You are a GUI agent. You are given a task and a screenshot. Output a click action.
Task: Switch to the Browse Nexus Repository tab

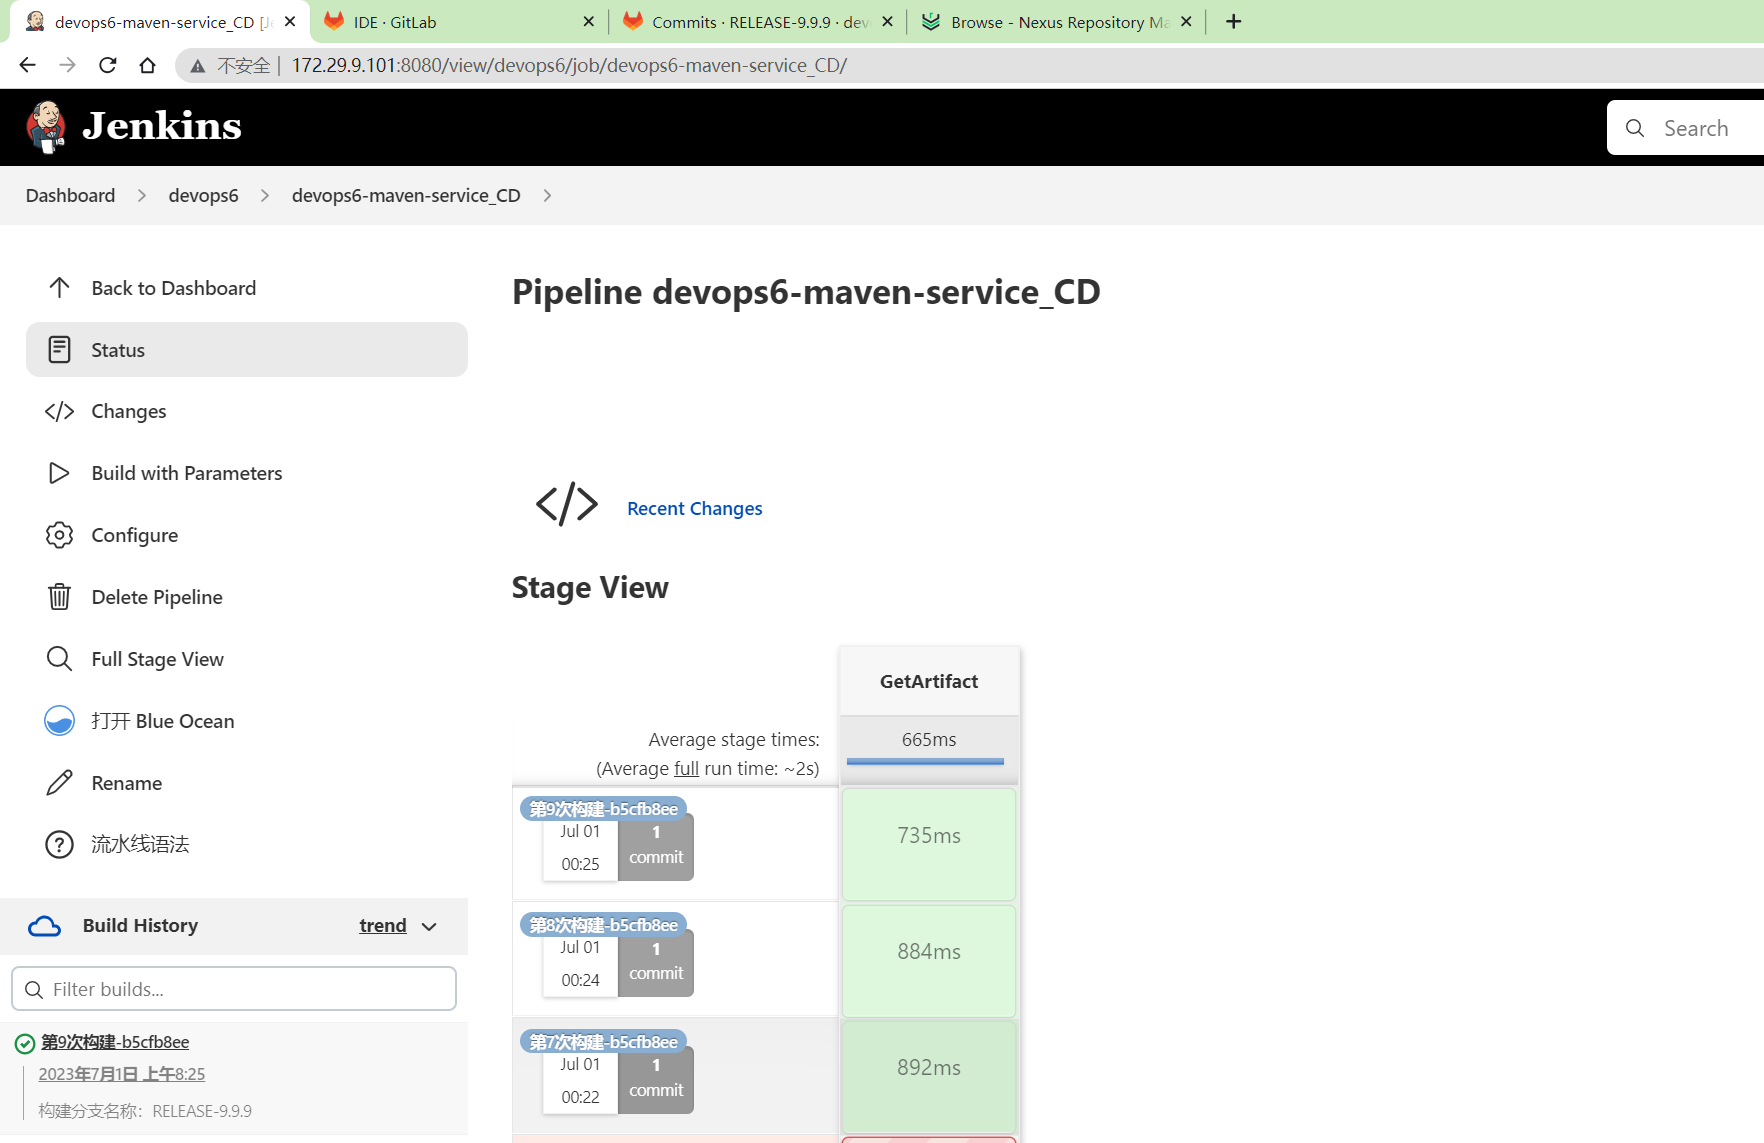(1057, 22)
